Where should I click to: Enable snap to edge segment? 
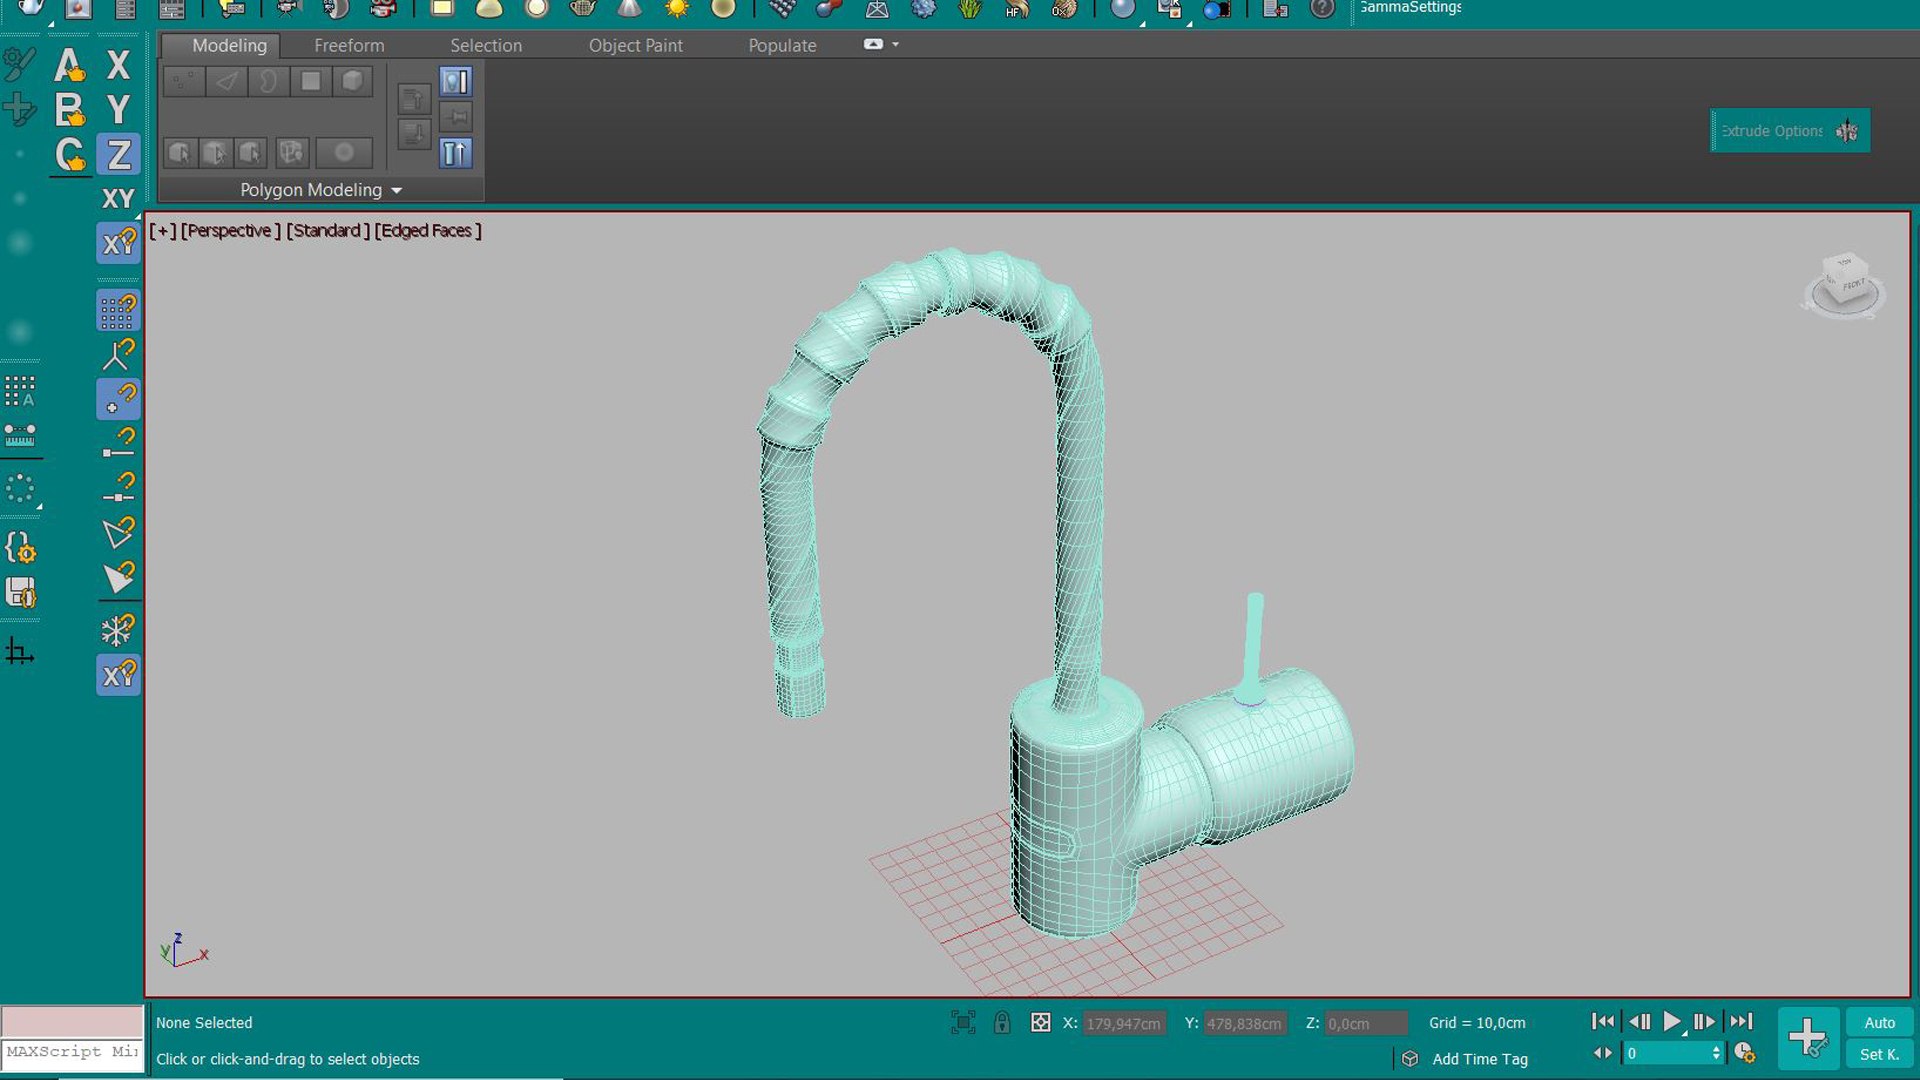click(118, 531)
